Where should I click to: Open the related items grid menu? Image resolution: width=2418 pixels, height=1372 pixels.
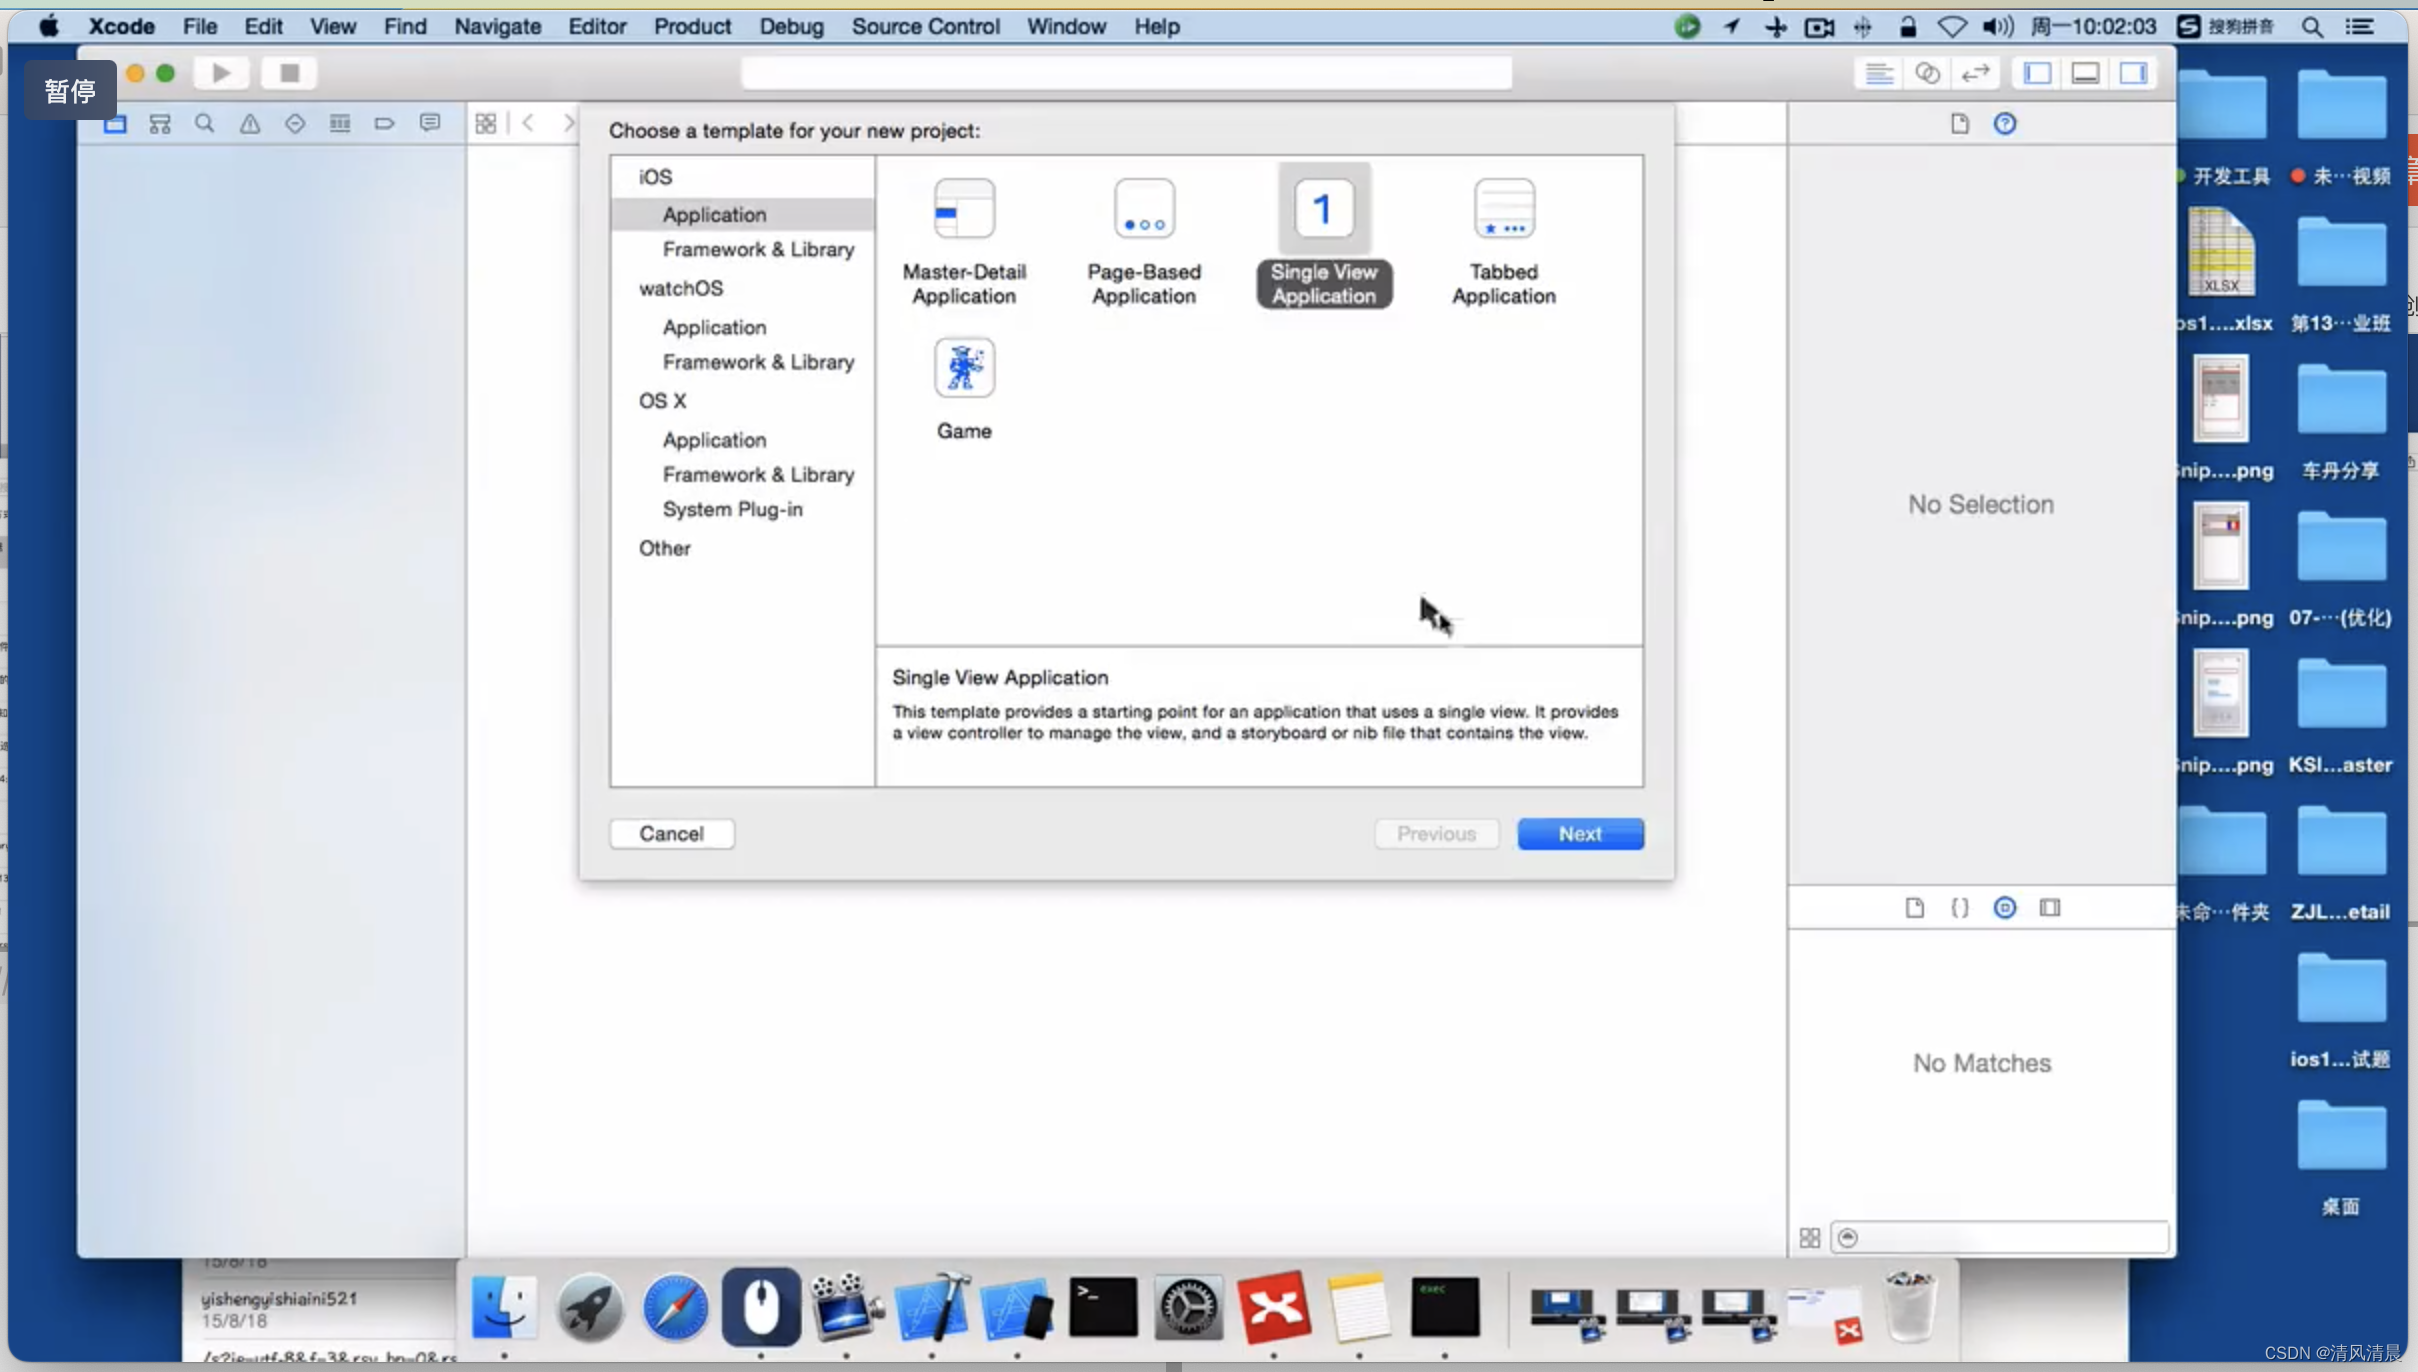coord(486,123)
